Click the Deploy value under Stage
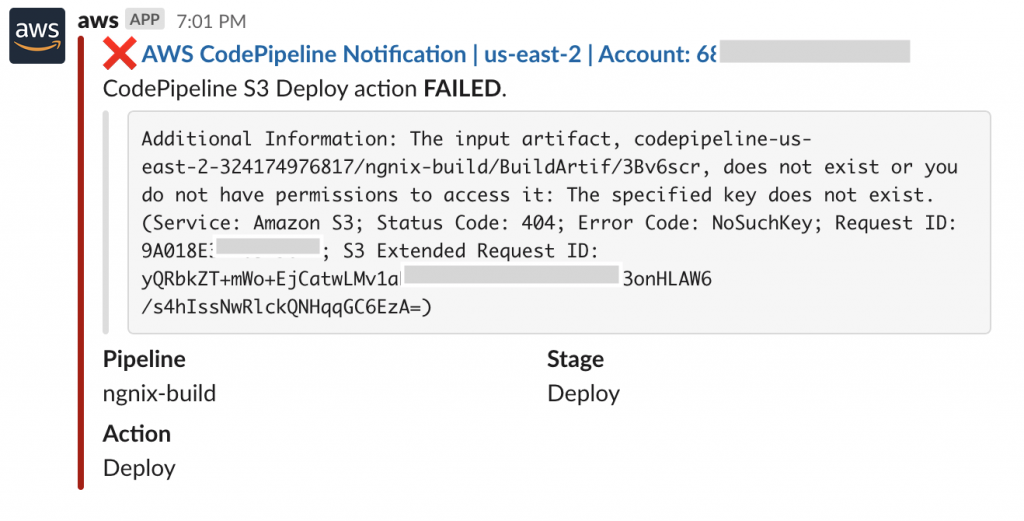Viewport: 1024px width, 521px height. coord(583,393)
